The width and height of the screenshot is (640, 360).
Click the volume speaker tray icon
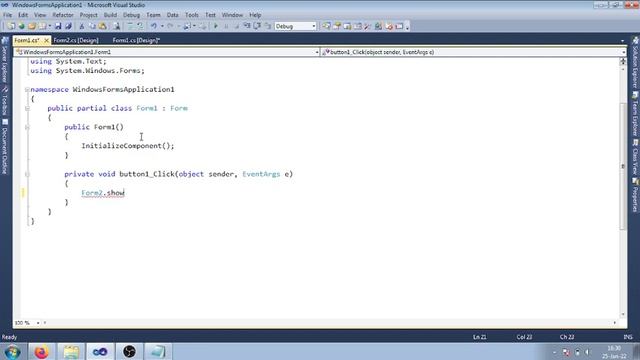pos(588,352)
